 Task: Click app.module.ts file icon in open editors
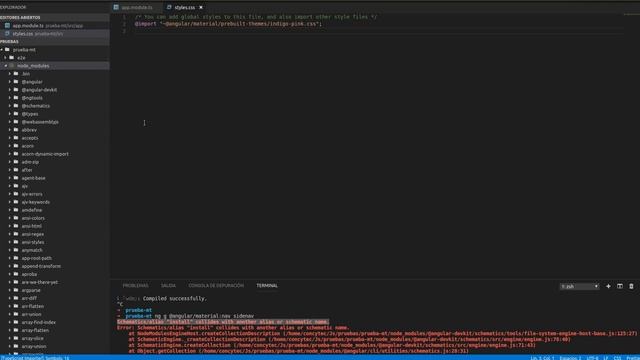(7, 25)
